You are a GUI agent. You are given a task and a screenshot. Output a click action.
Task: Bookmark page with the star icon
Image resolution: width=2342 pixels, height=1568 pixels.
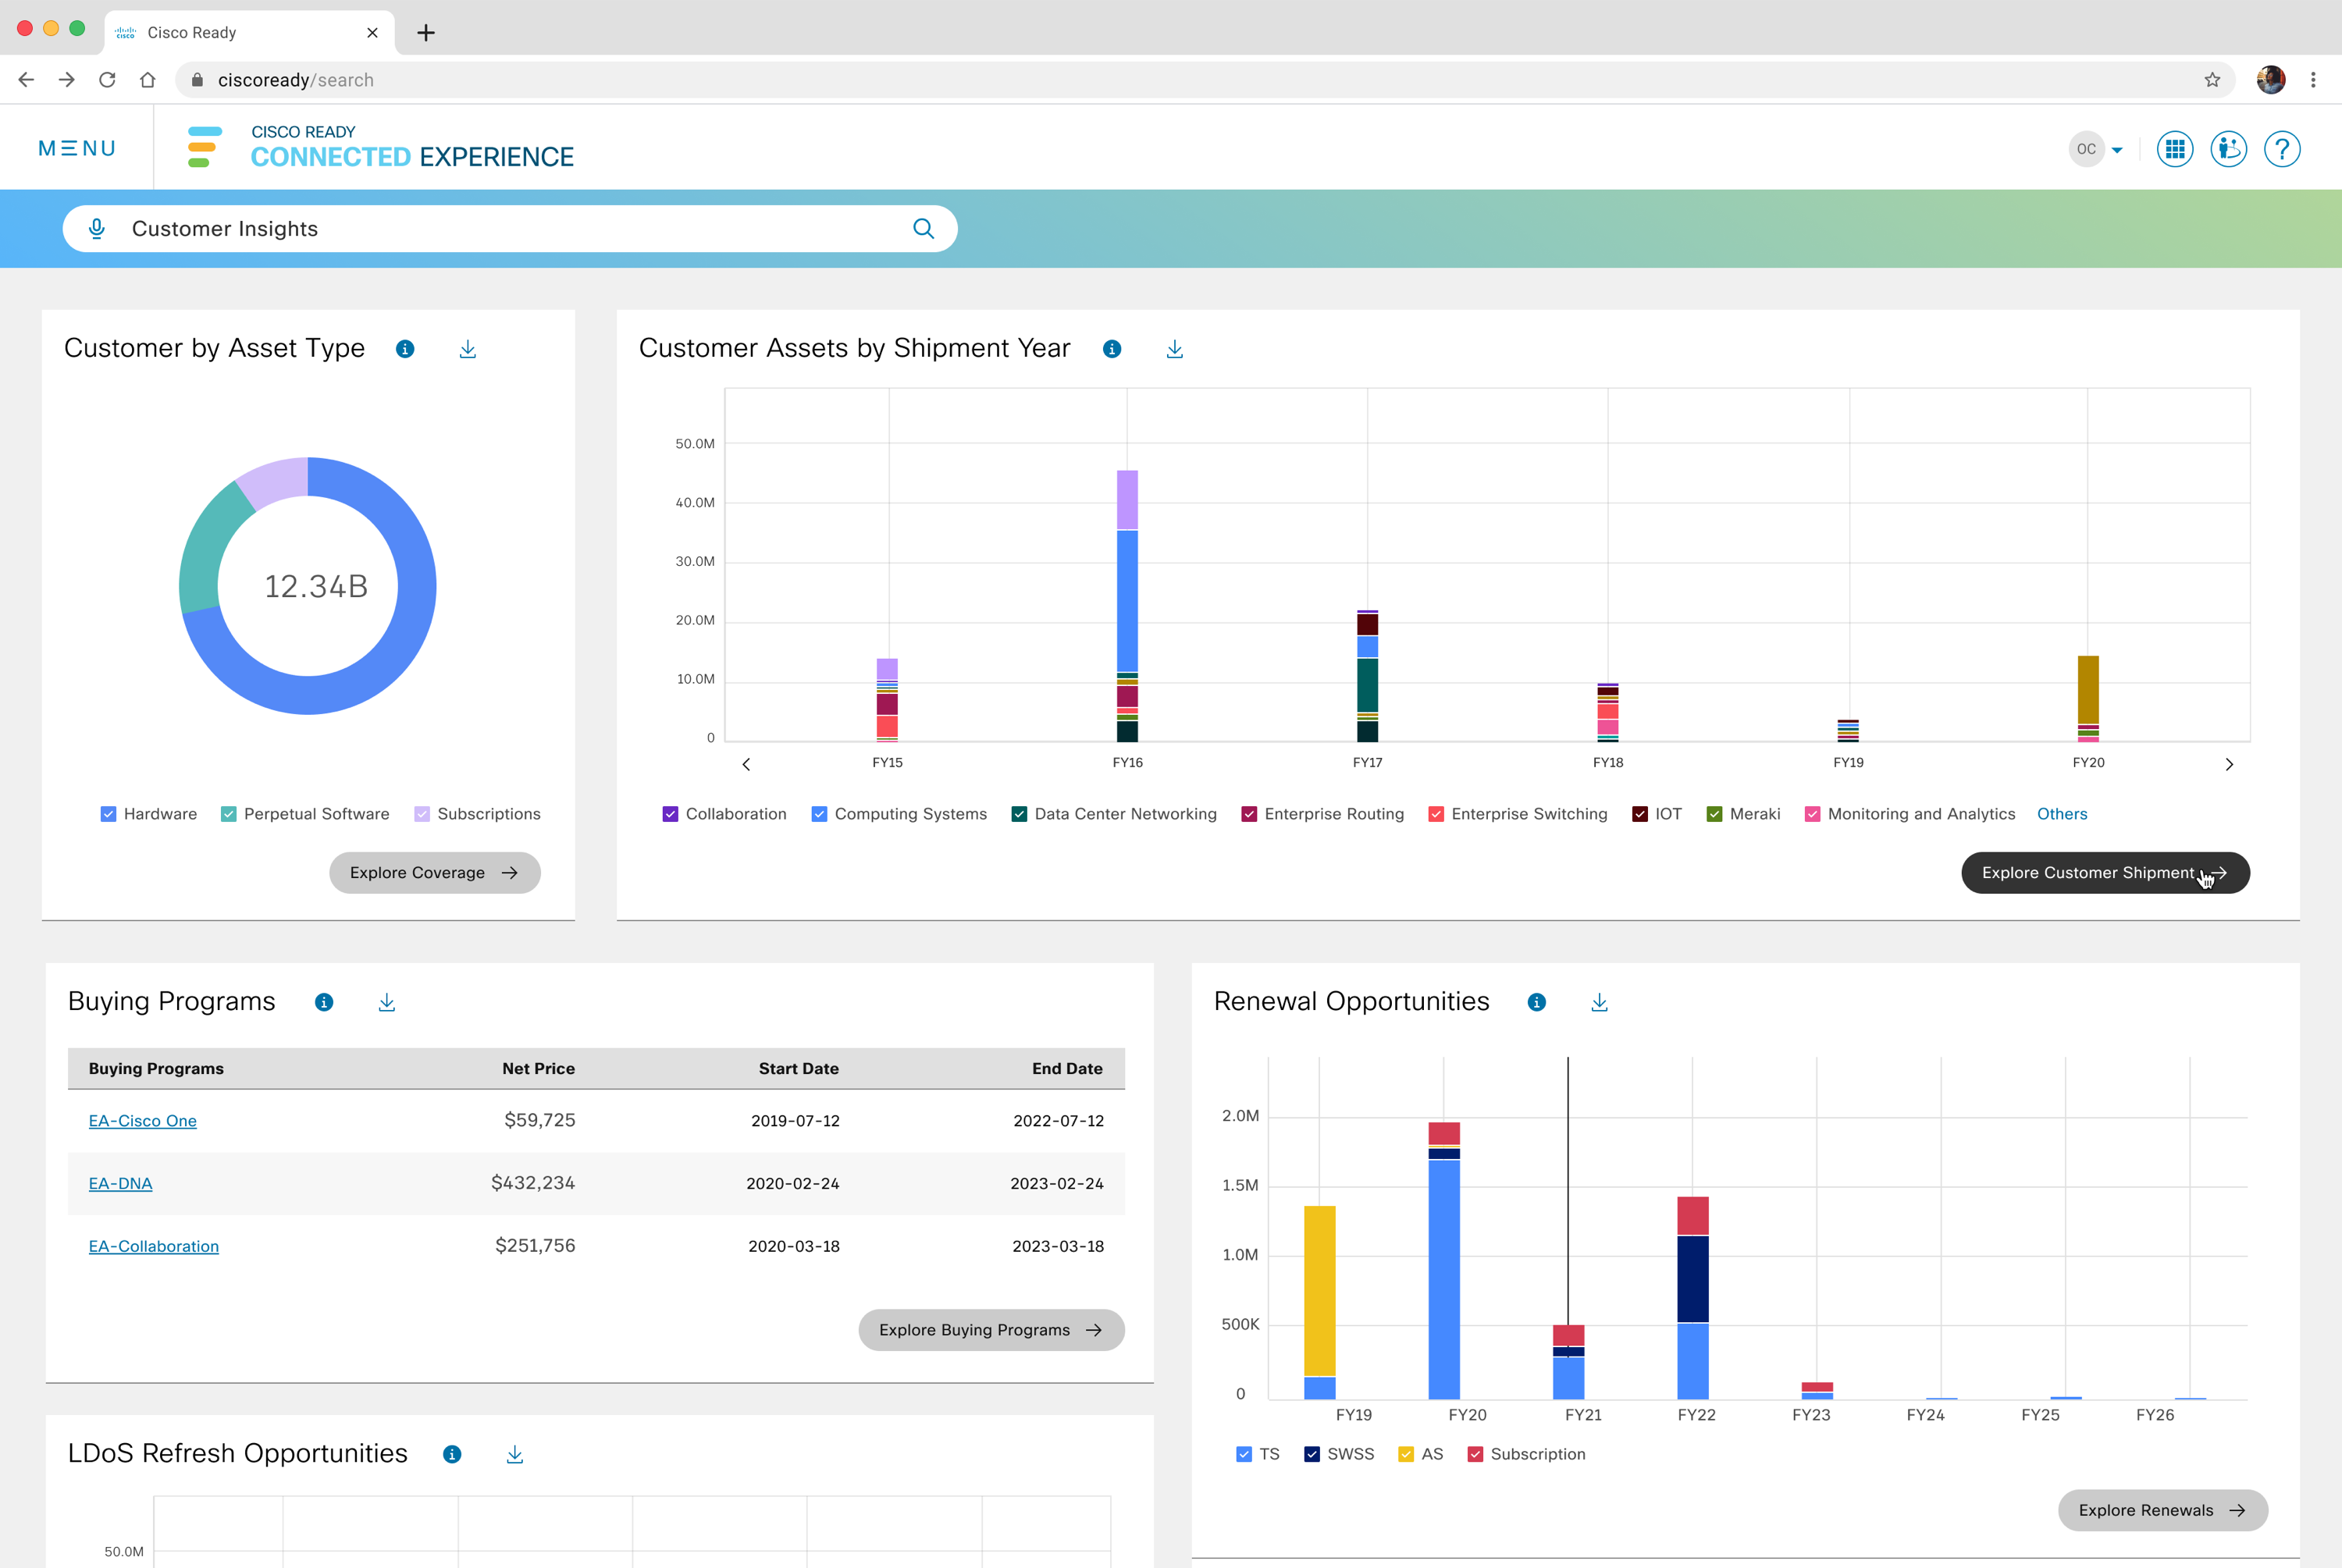tap(2212, 80)
